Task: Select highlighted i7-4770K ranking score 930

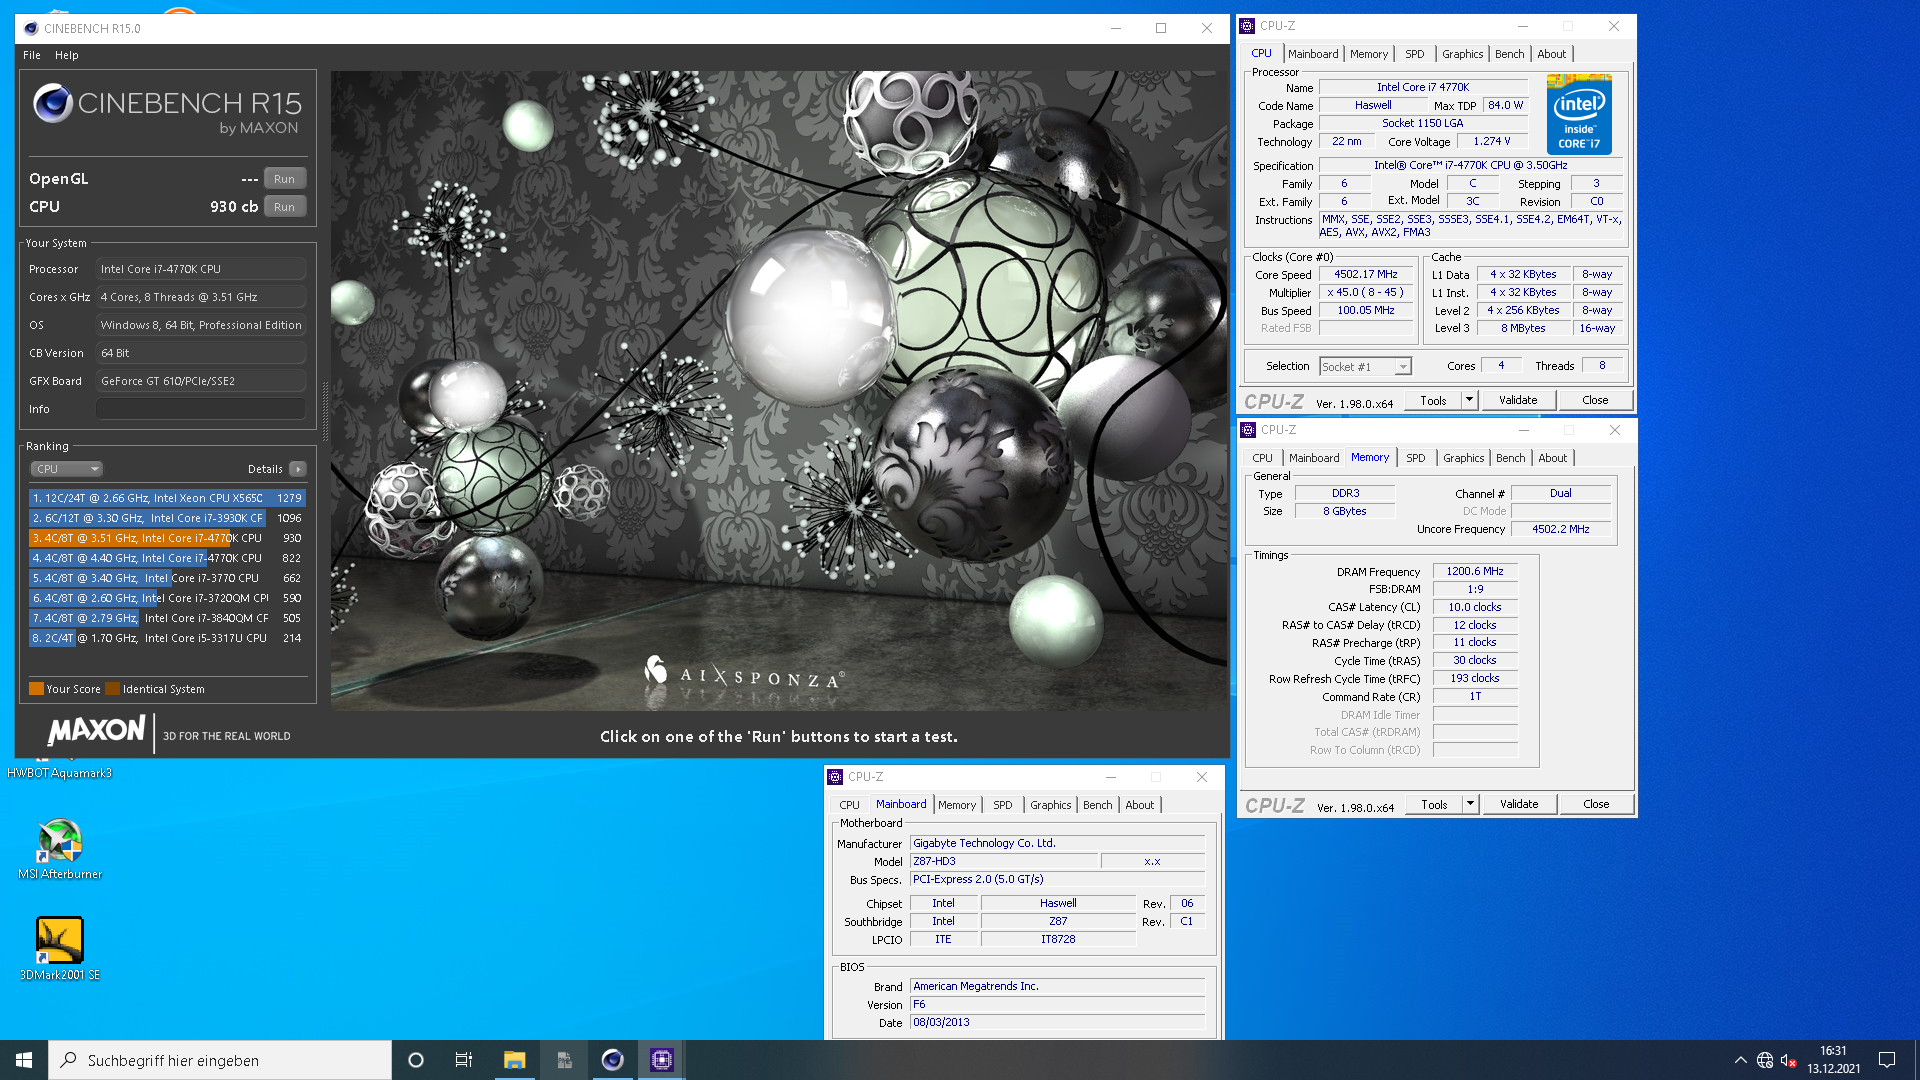Action: pos(167,538)
